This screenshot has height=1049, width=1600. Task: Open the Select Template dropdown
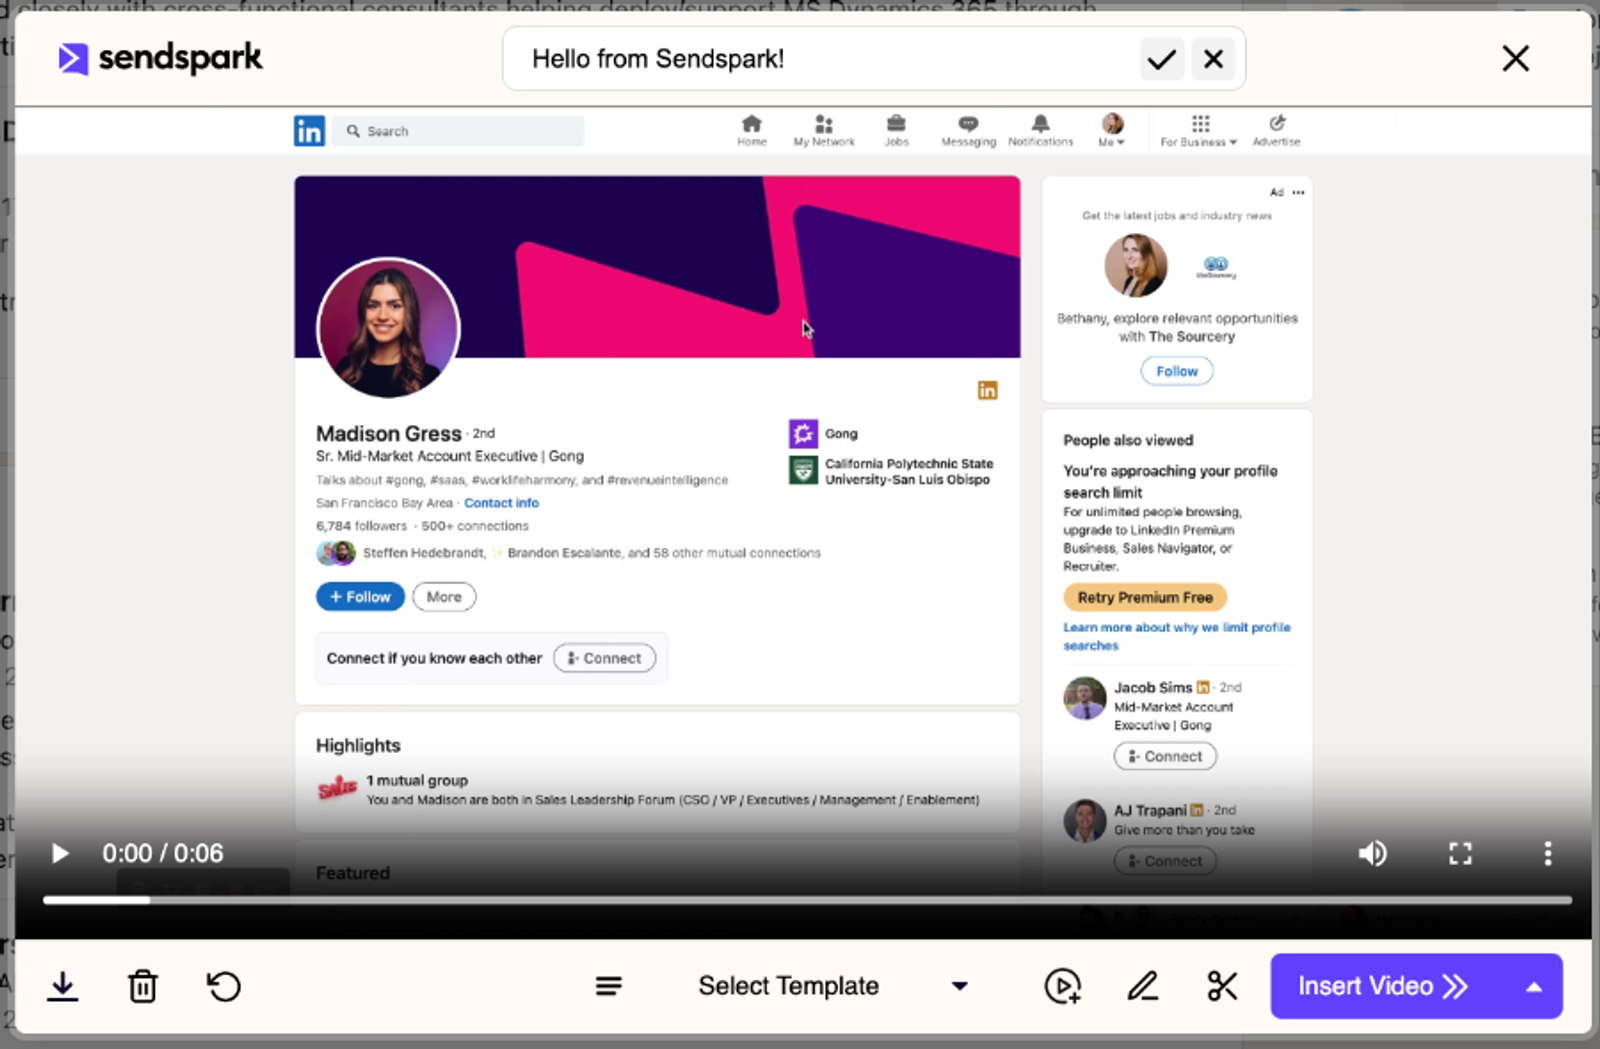(x=833, y=986)
